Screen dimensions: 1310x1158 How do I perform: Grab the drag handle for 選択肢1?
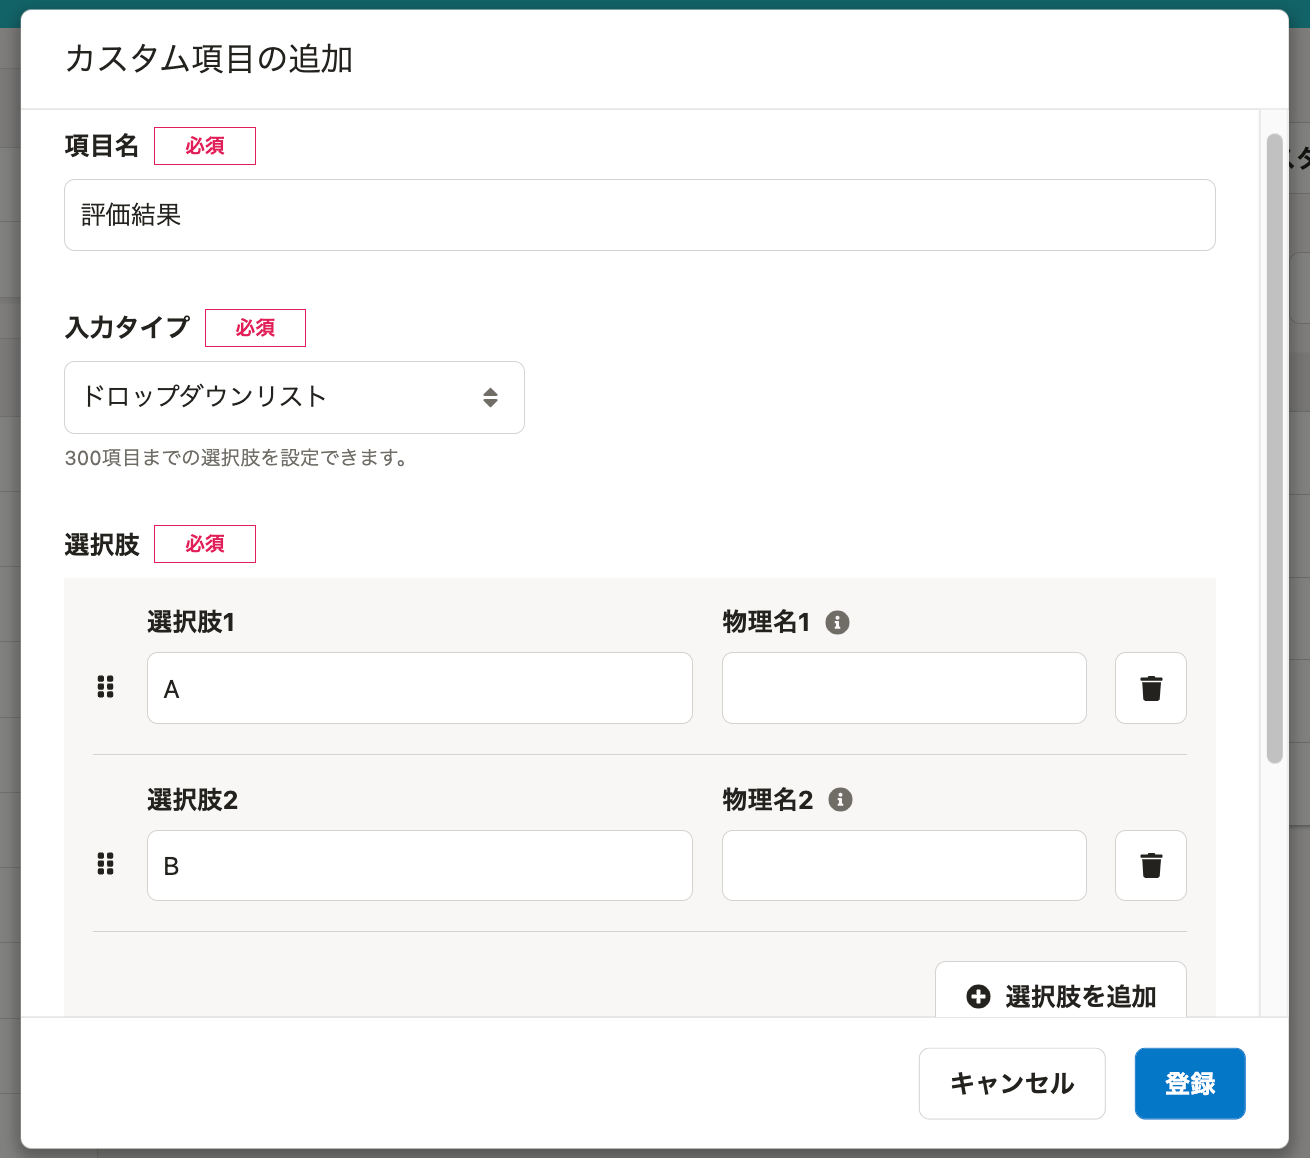(x=105, y=687)
